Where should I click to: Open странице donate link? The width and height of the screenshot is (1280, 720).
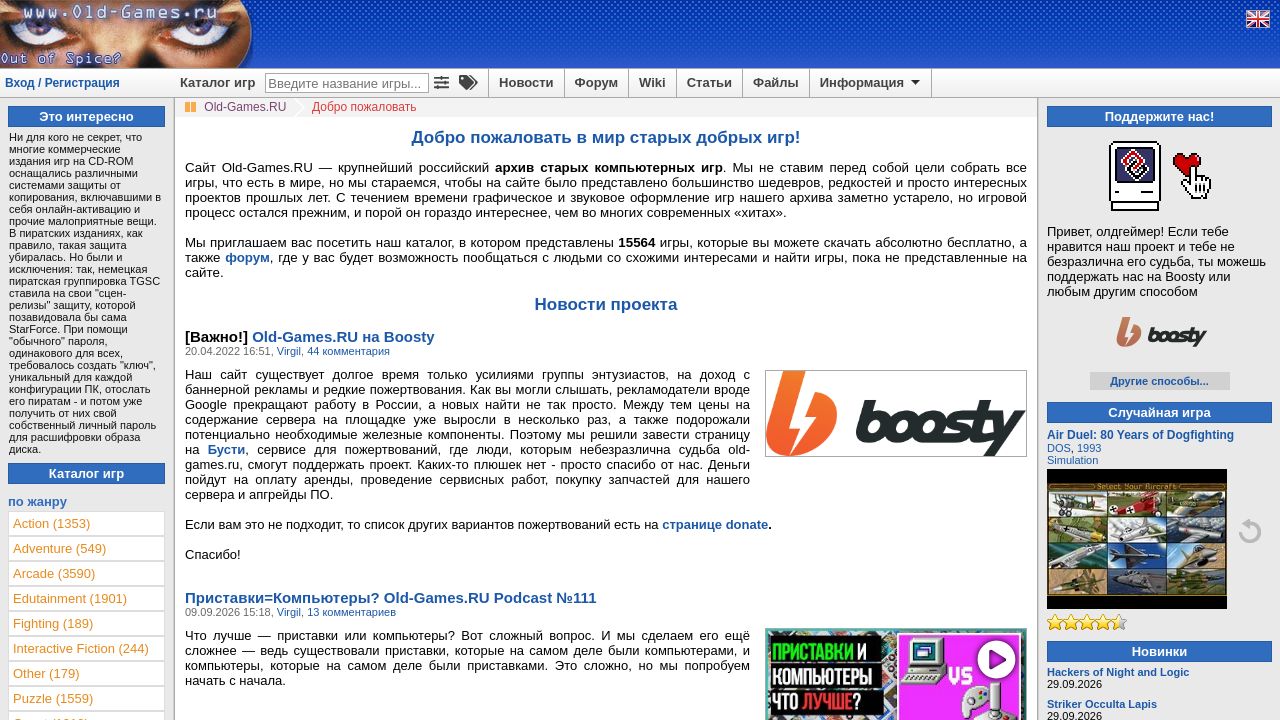(715, 525)
